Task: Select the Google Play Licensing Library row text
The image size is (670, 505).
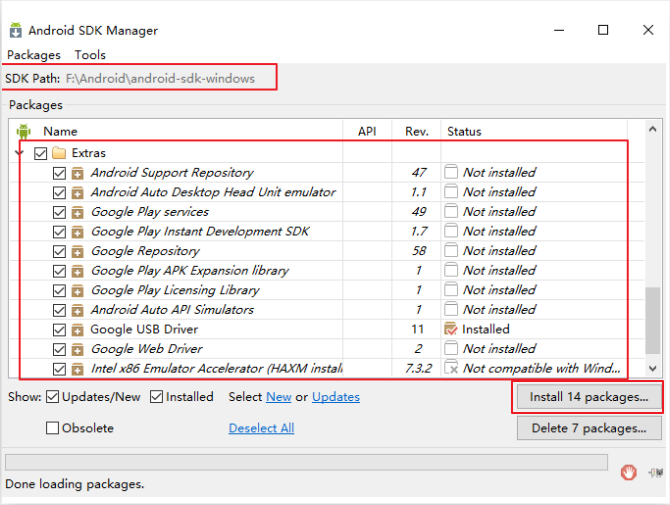Action: 175,290
